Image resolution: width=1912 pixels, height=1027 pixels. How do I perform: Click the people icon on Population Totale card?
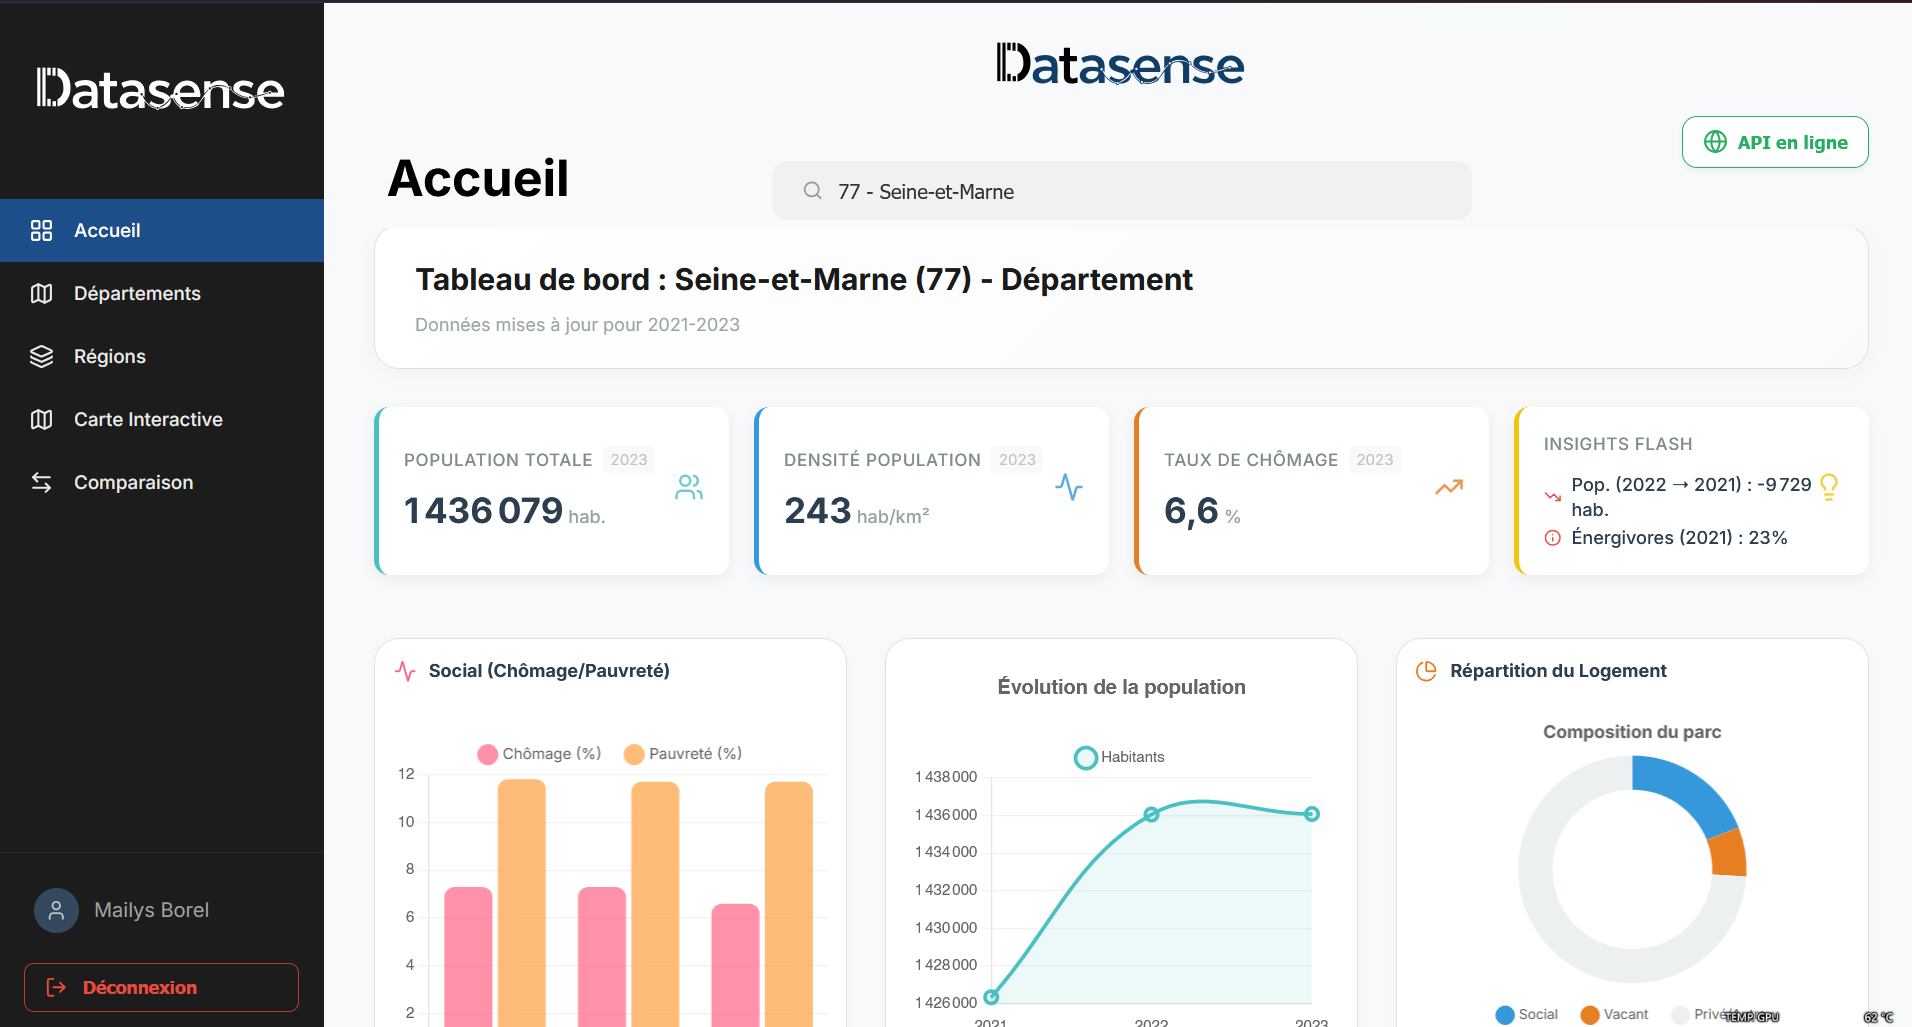689,487
